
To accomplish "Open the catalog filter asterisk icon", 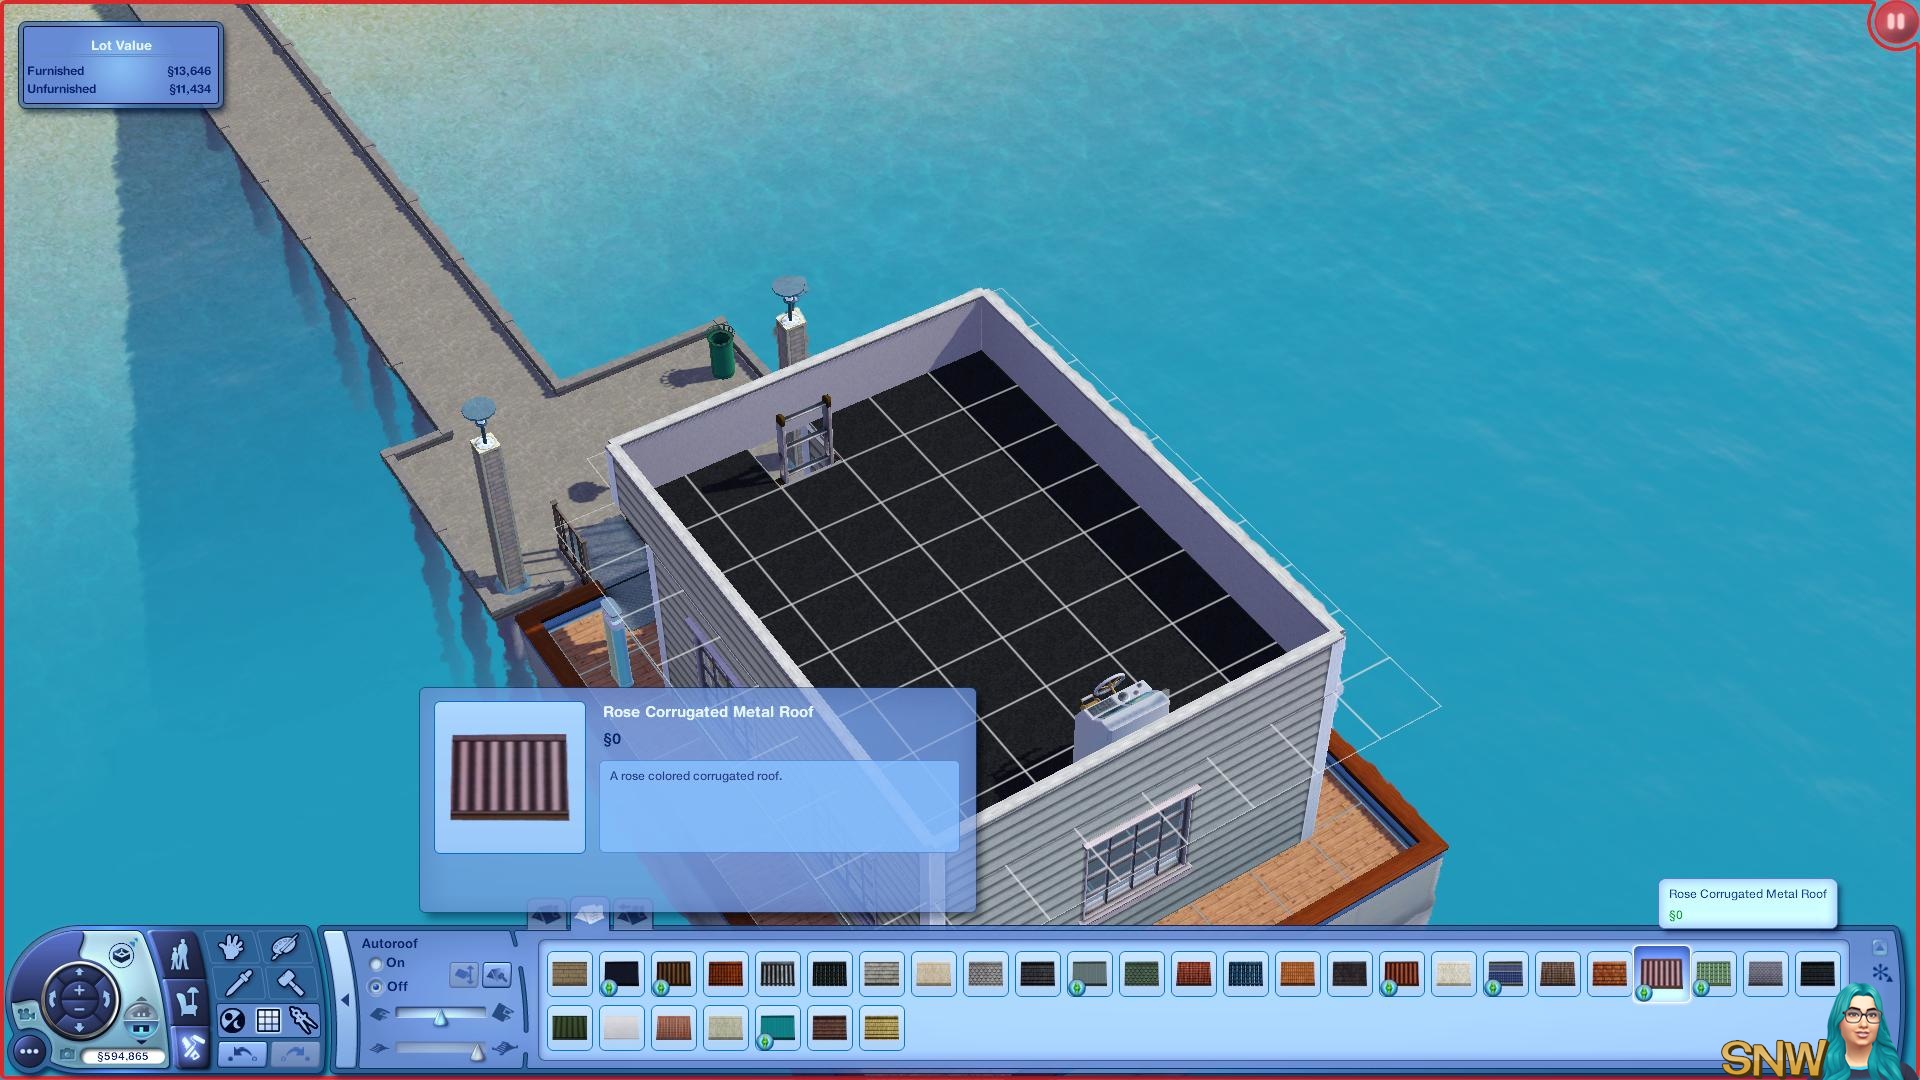I will point(1880,973).
